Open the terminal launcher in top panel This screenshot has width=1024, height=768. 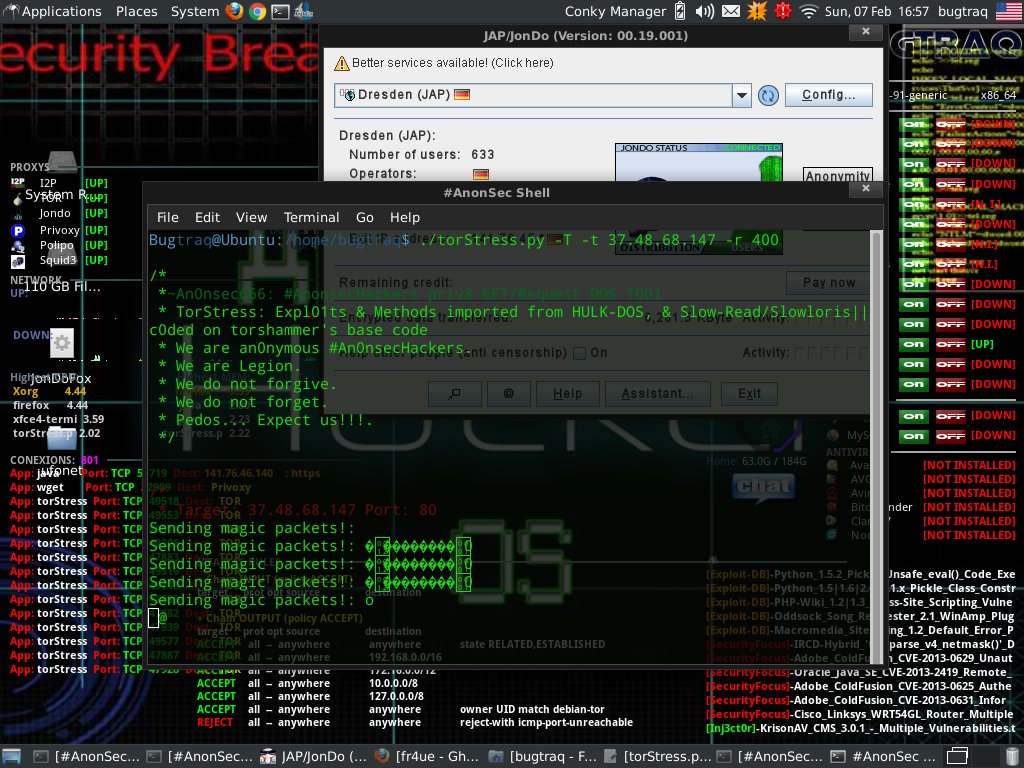click(280, 11)
